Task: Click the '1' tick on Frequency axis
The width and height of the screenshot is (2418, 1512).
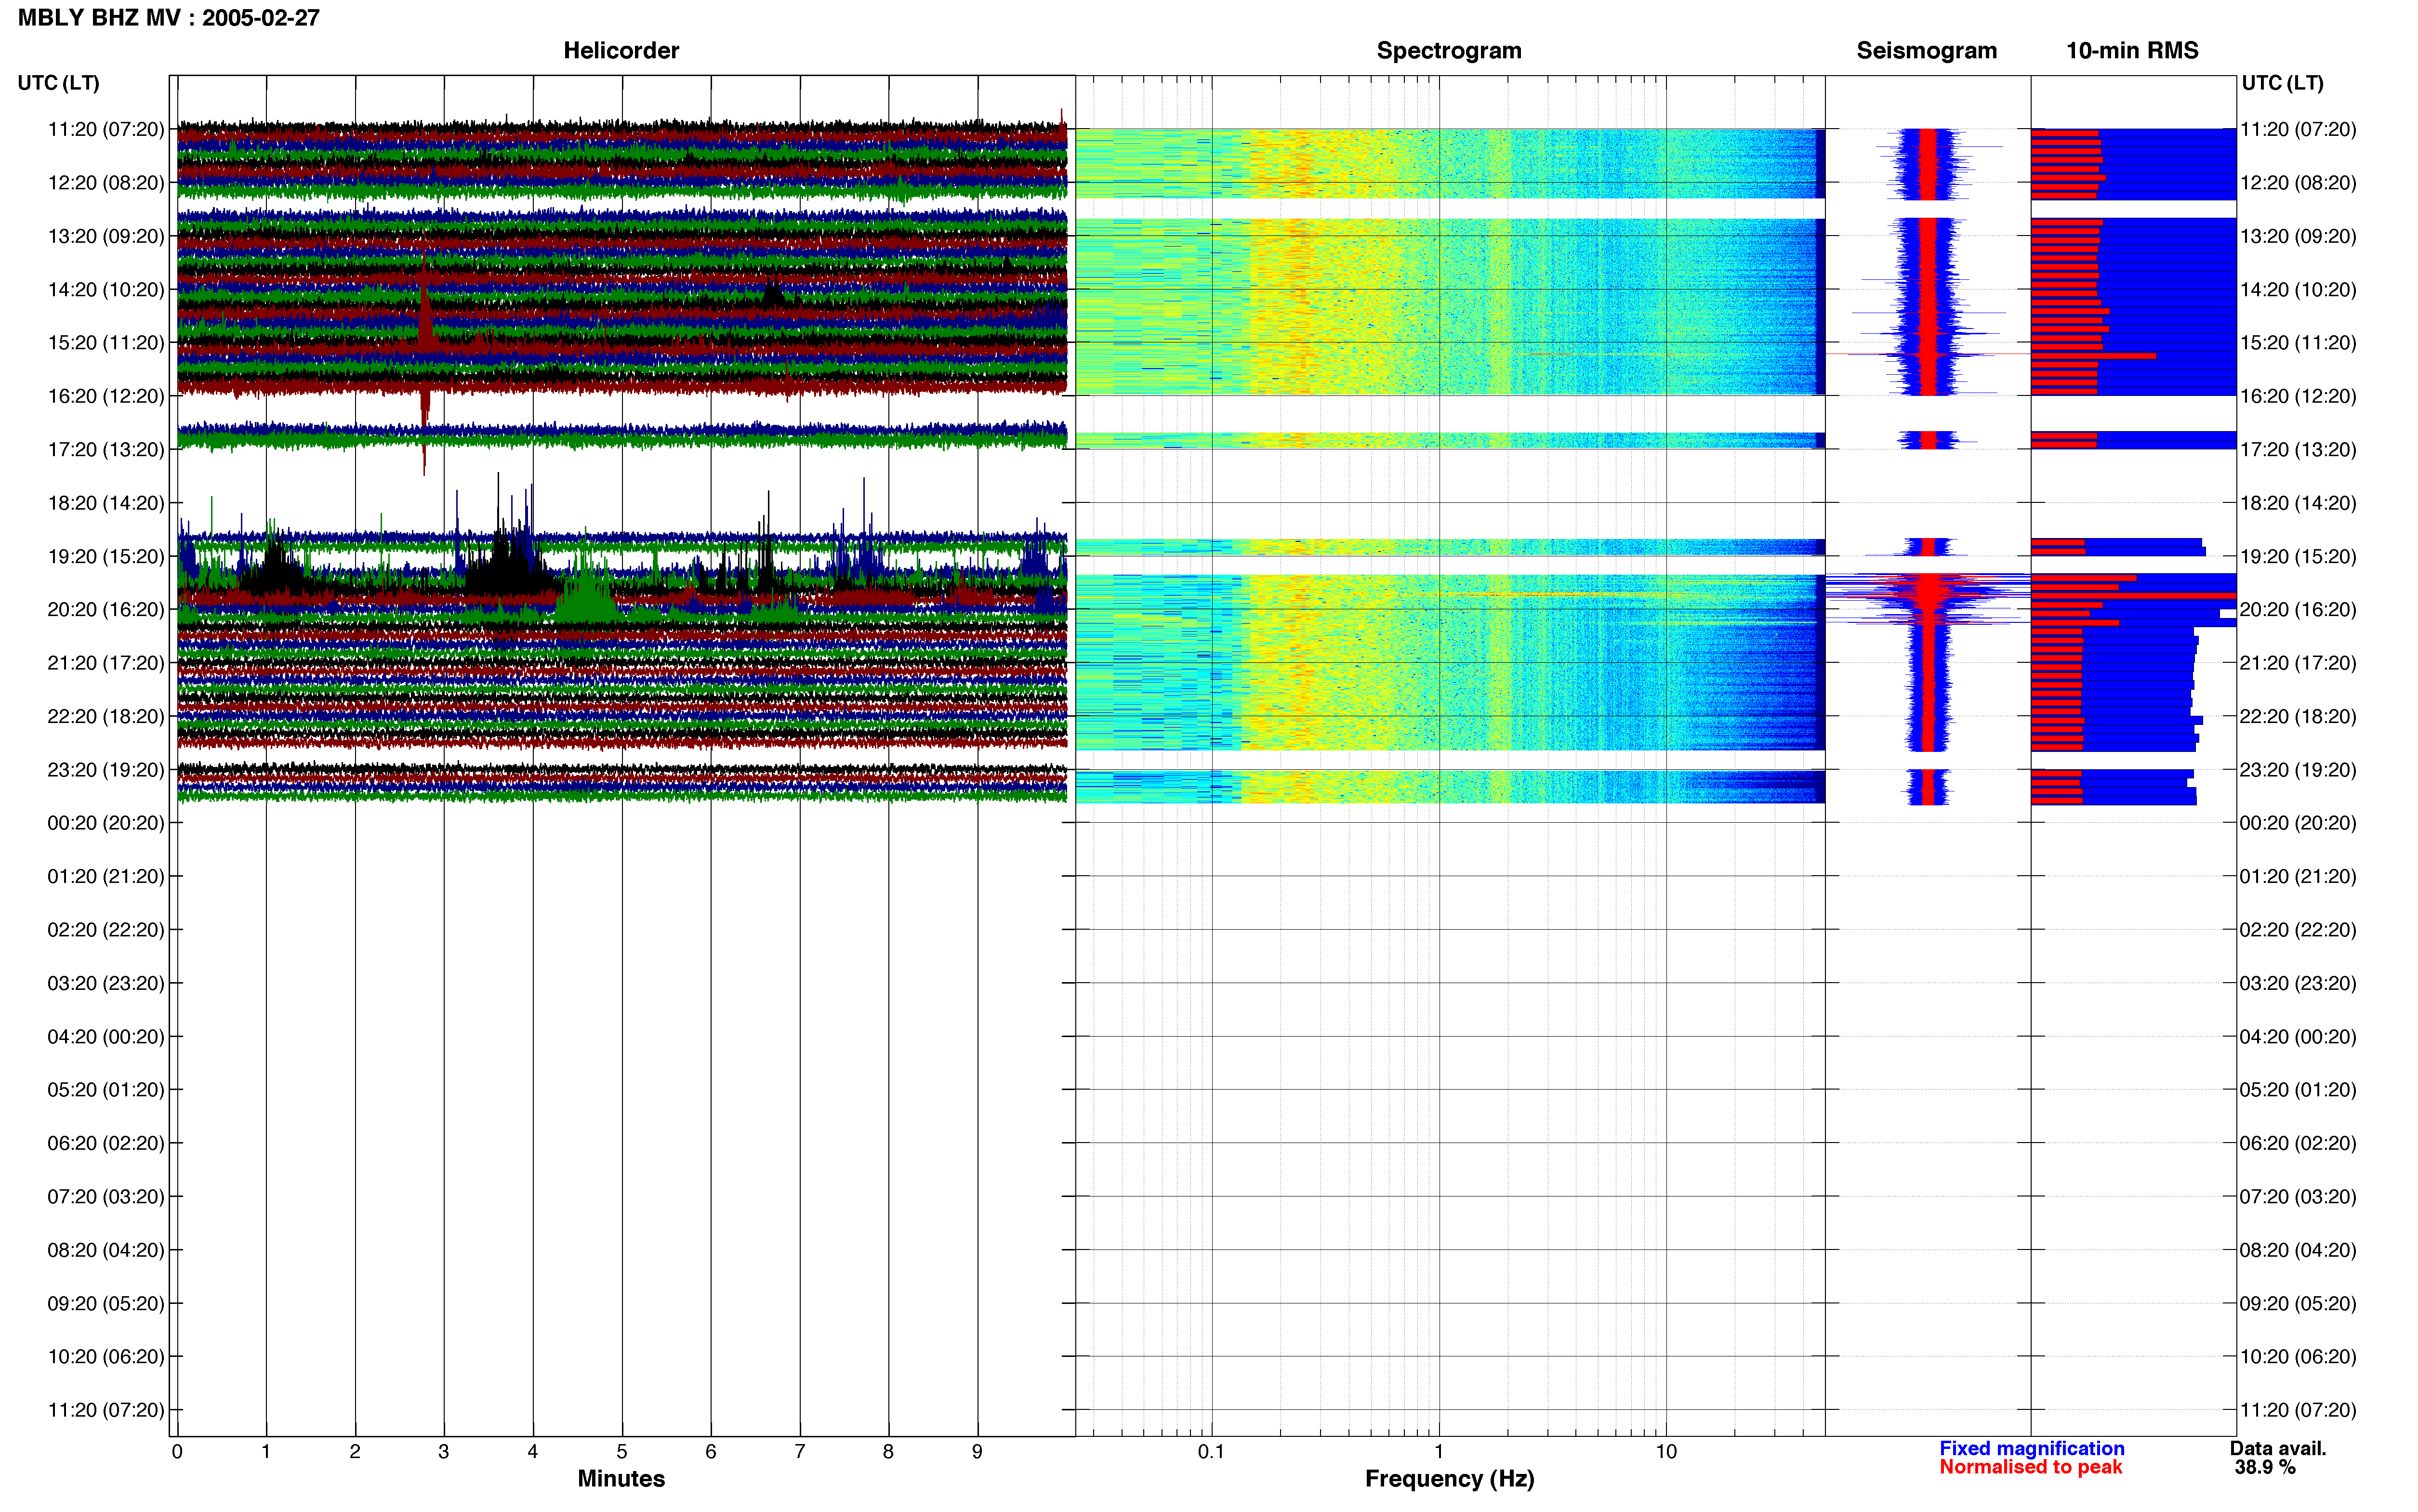Action: [x=1439, y=1452]
